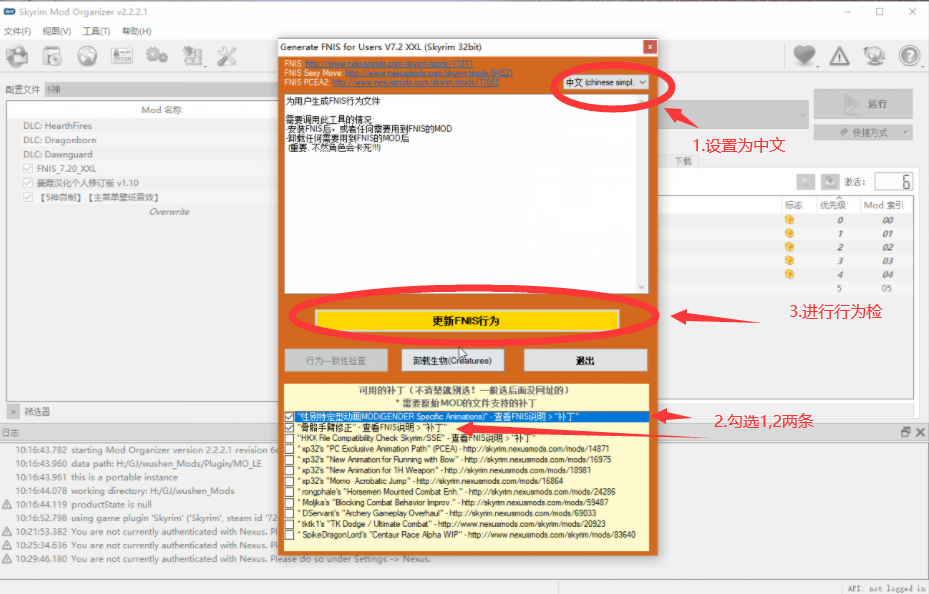The height and width of the screenshot is (594, 929).
Task: Expand the 筛选器 filter panel arrow
Action: pyautogui.click(x=12, y=411)
